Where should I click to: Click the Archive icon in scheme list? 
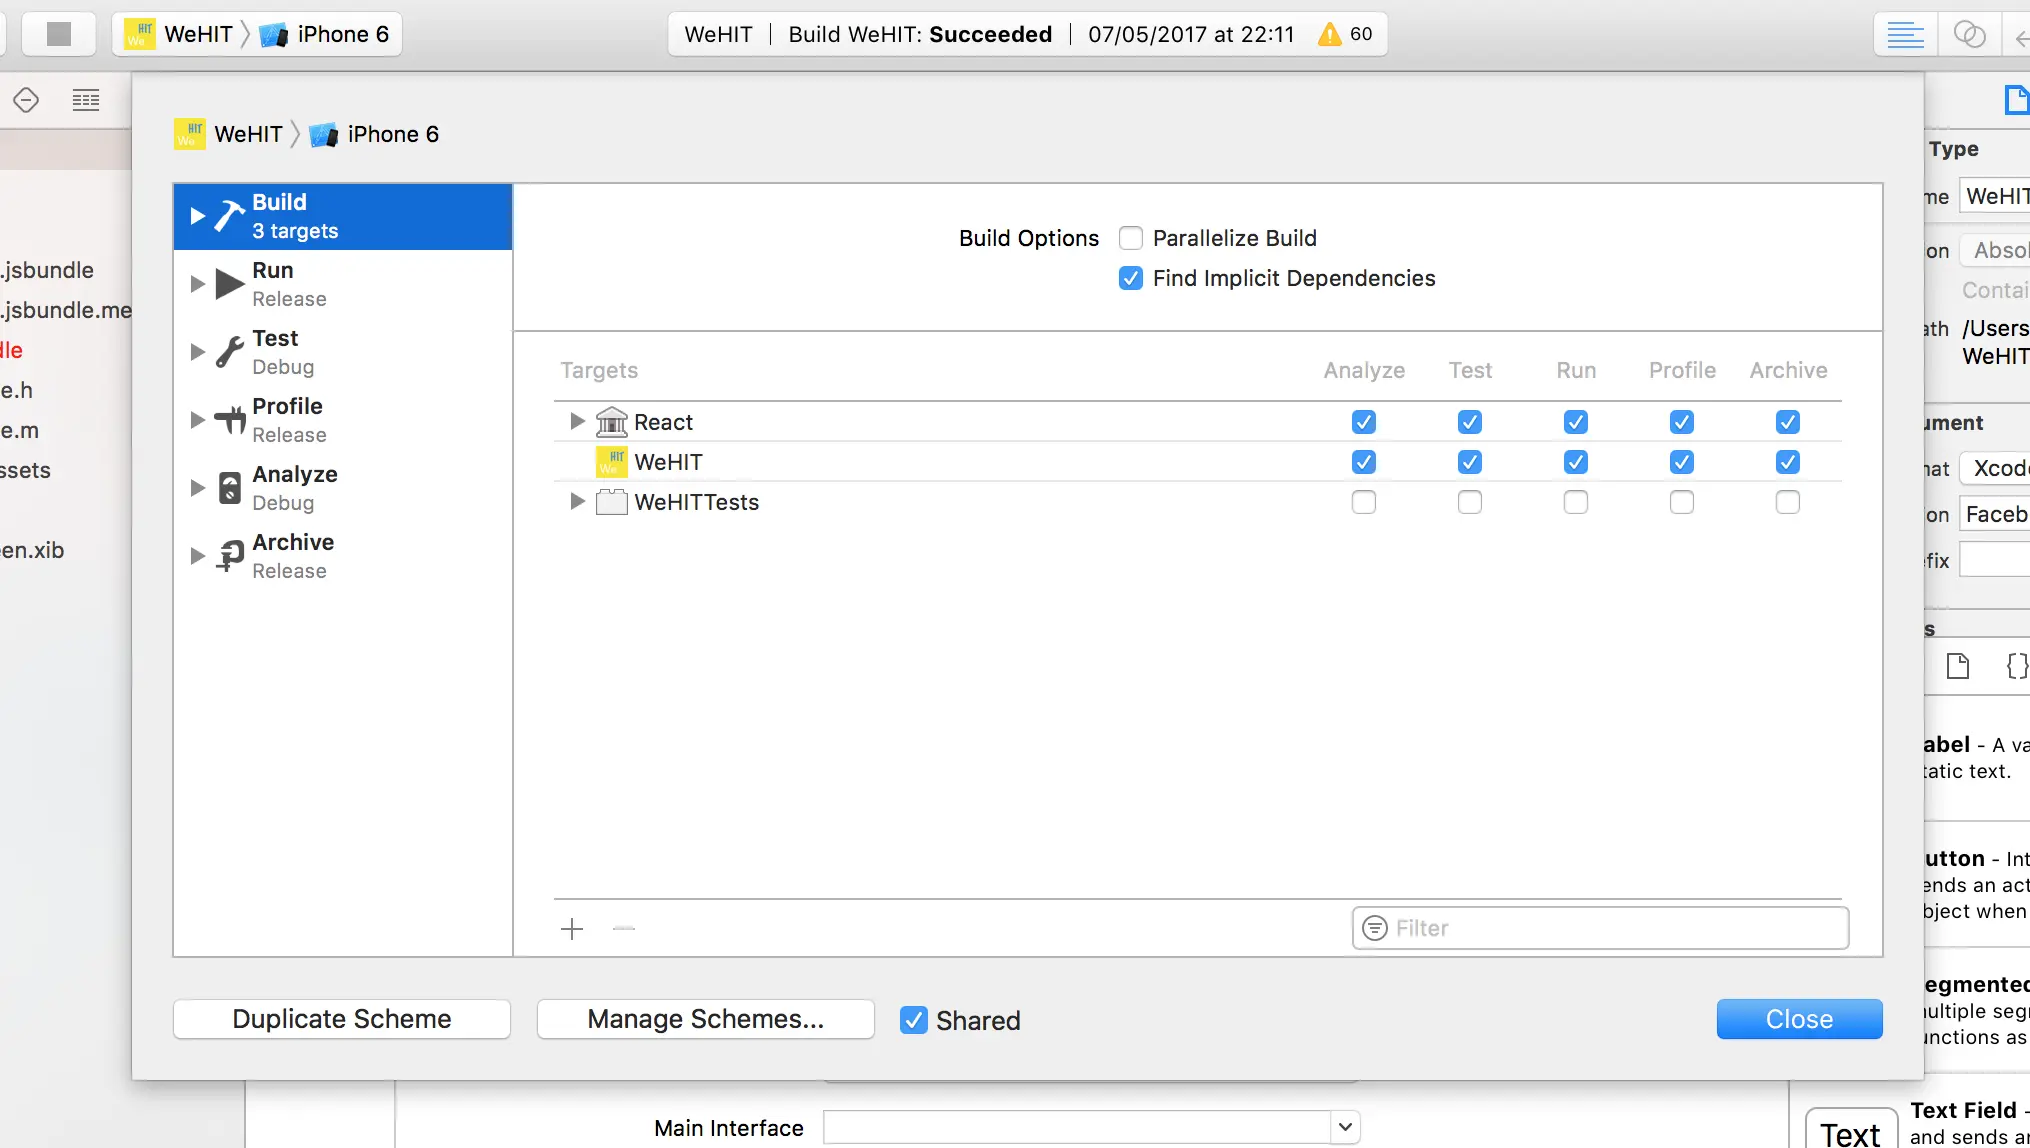point(230,556)
